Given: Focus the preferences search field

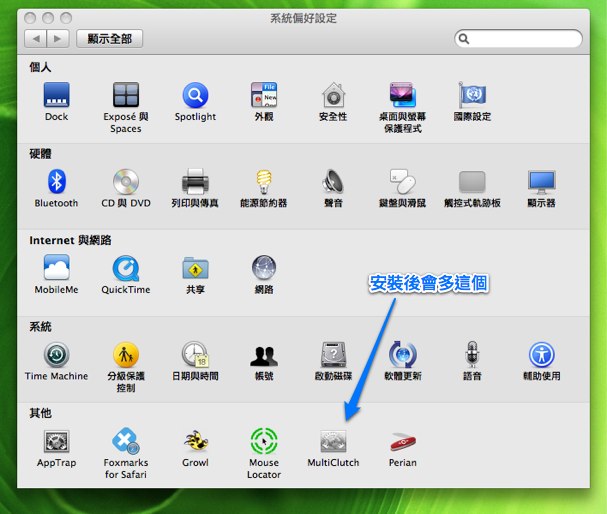Looking at the screenshot, I should 518,39.
